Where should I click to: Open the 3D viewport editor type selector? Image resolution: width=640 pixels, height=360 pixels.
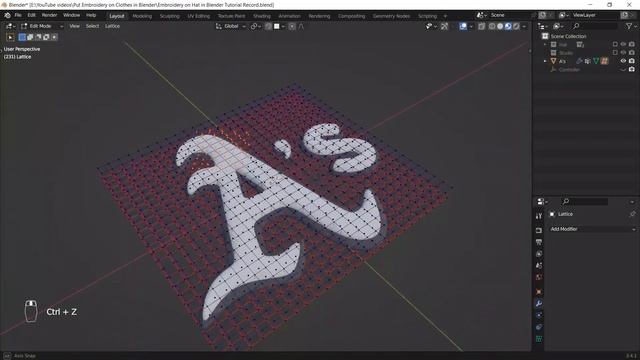tap(11, 26)
